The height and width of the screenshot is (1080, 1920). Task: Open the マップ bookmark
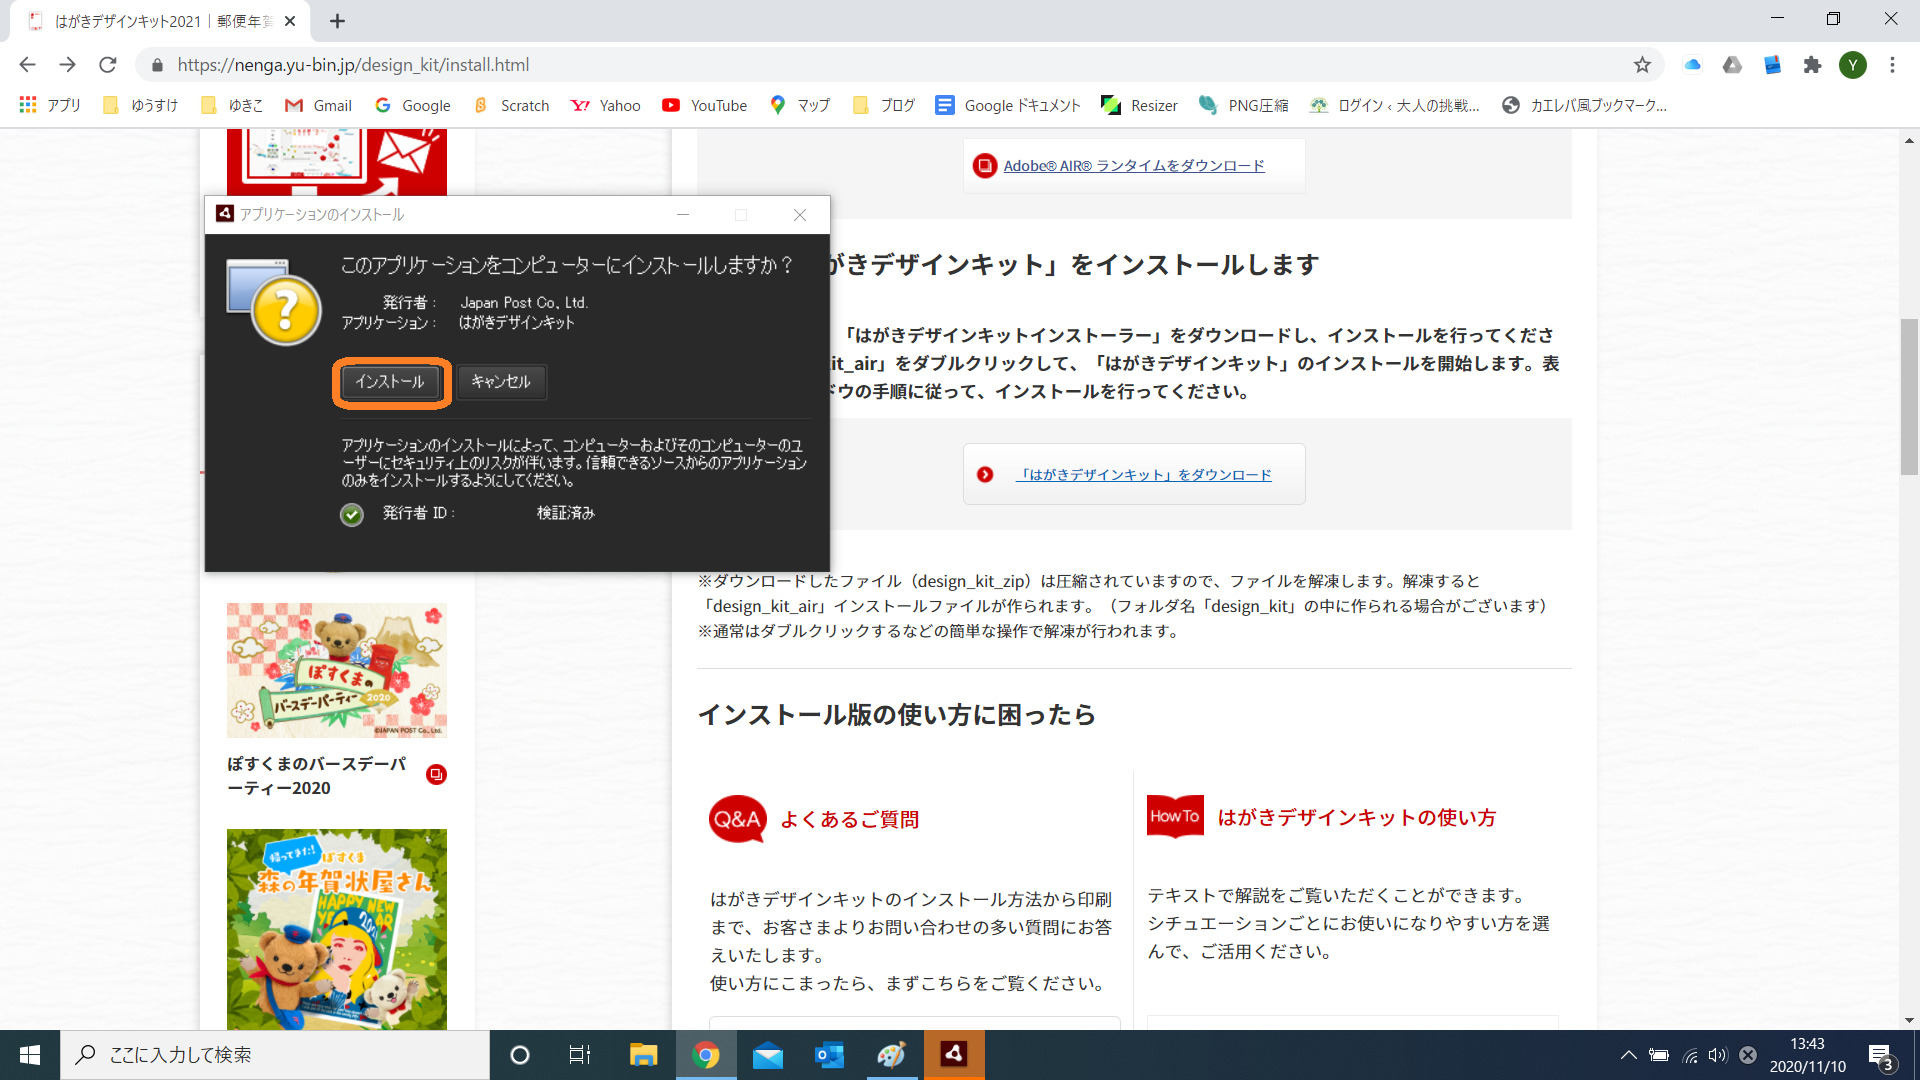point(800,105)
